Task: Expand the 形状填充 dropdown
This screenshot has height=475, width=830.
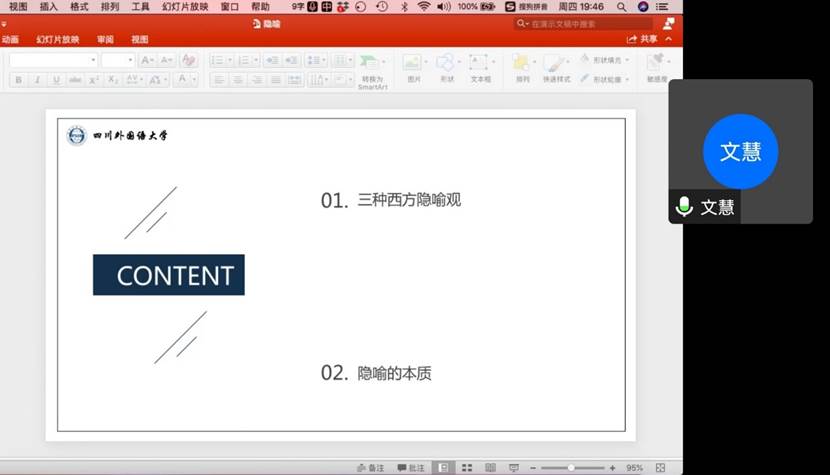Action: point(628,60)
